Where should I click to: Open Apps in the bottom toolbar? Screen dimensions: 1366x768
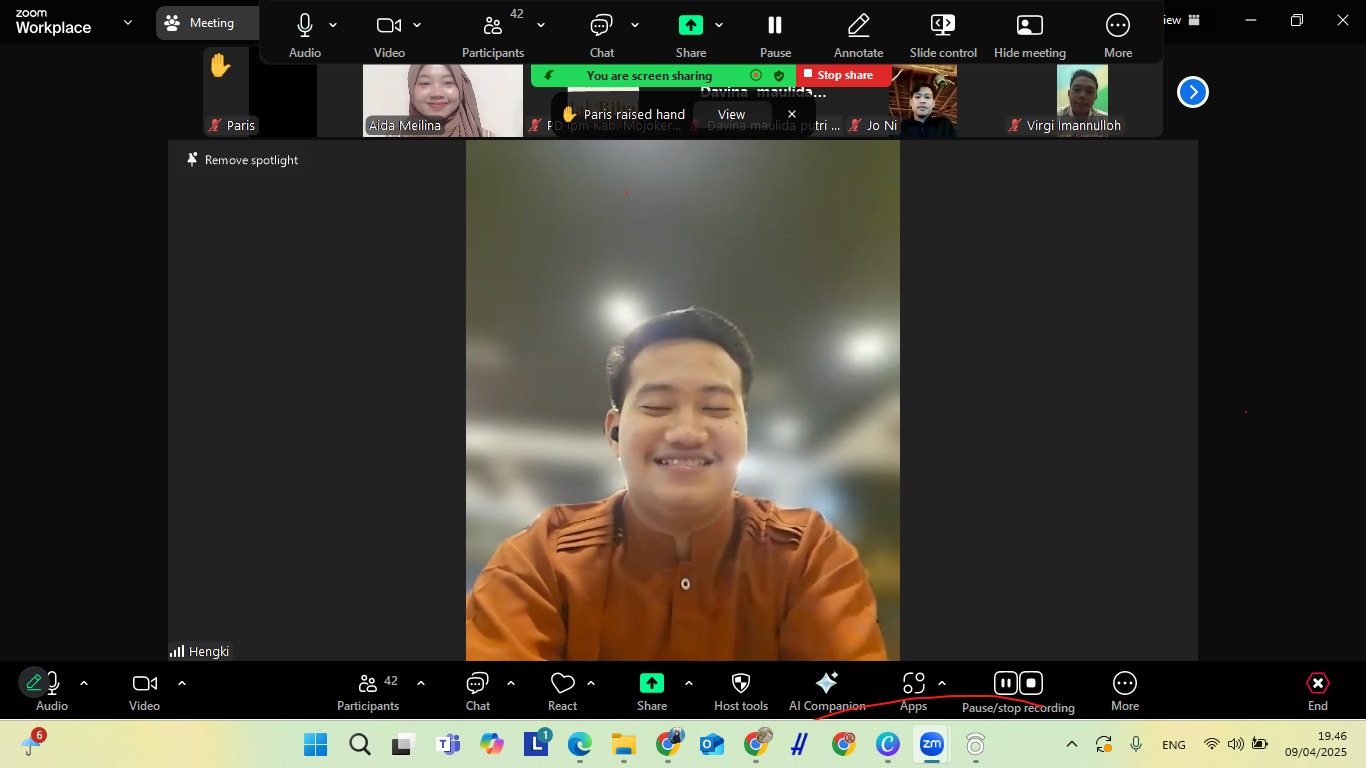913,691
